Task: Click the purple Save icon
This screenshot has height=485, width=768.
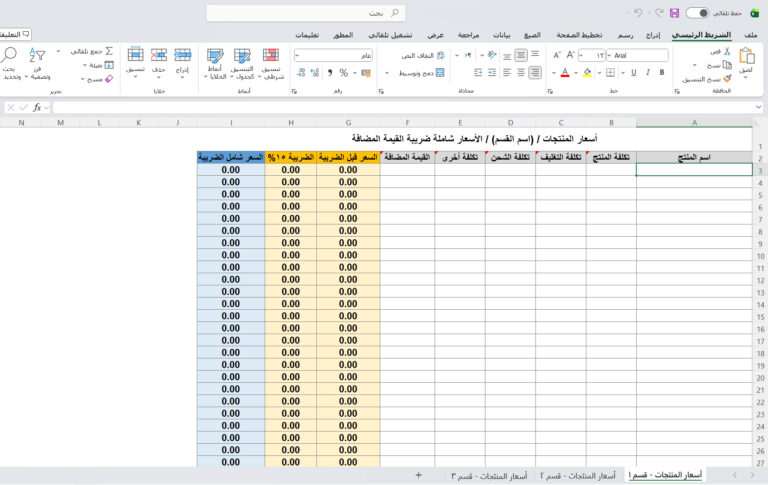Action: click(675, 13)
